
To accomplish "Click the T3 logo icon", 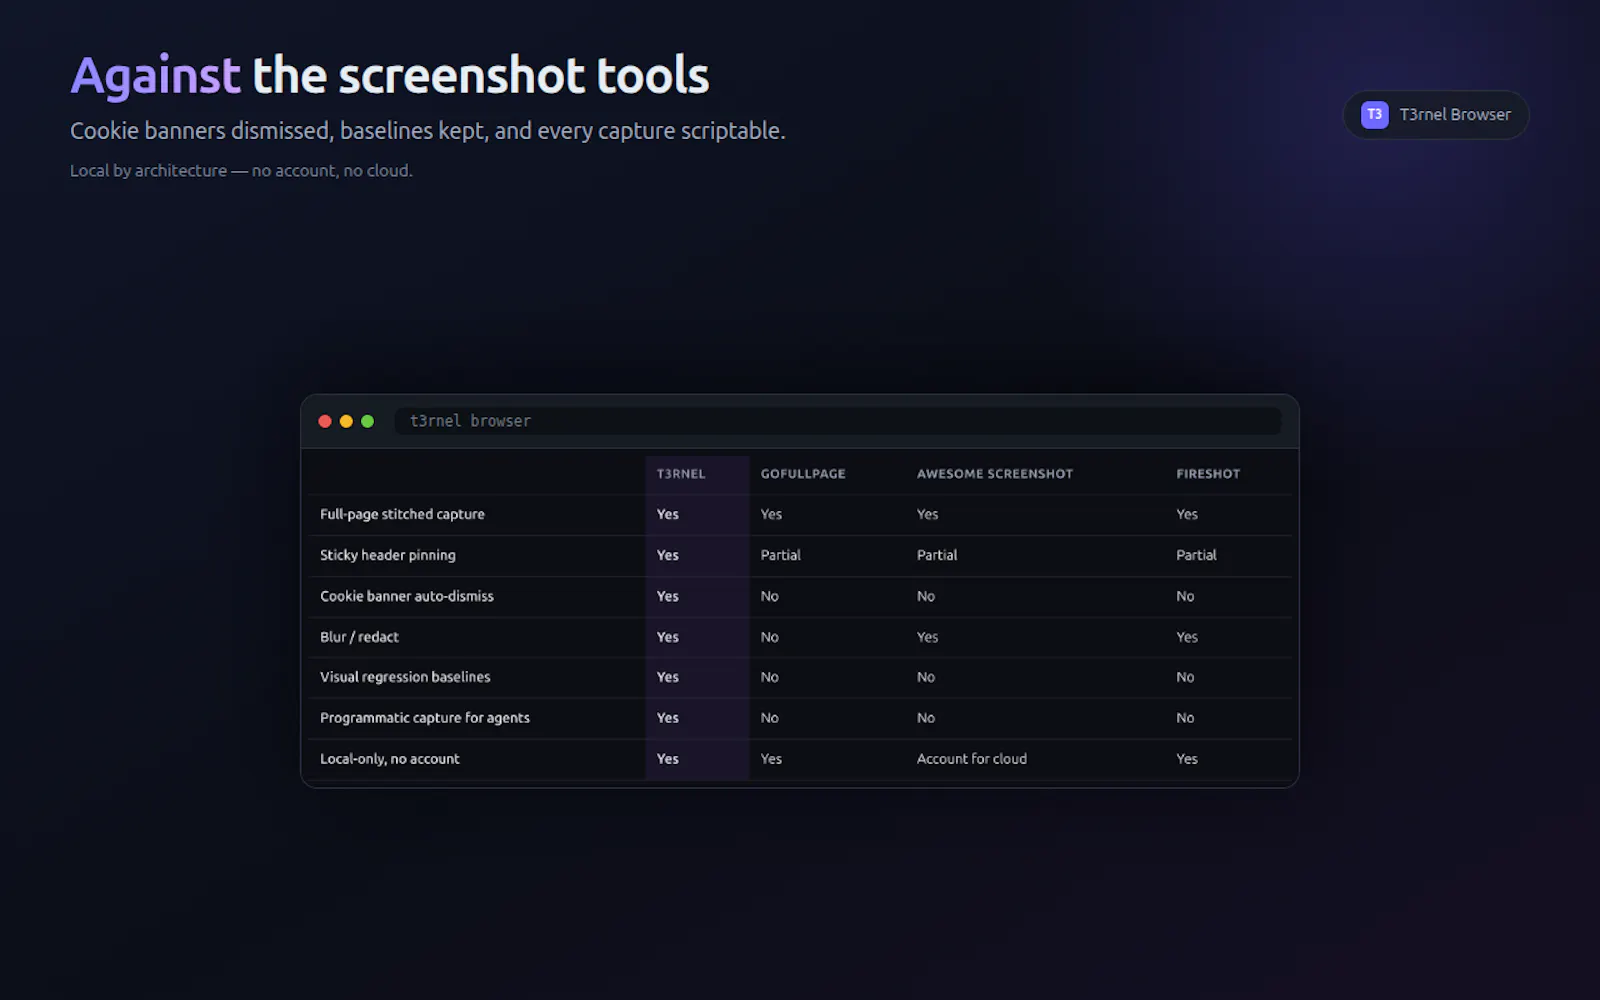I will tap(1374, 115).
